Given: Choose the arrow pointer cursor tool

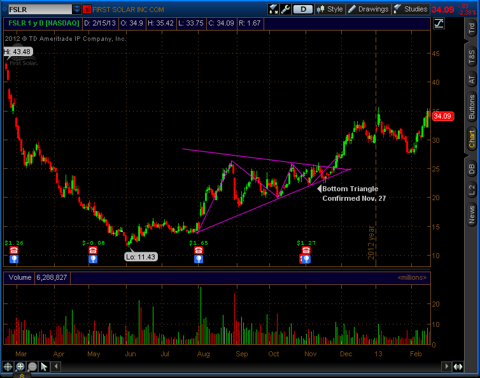Looking at the screenshot, I should (44, 367).
